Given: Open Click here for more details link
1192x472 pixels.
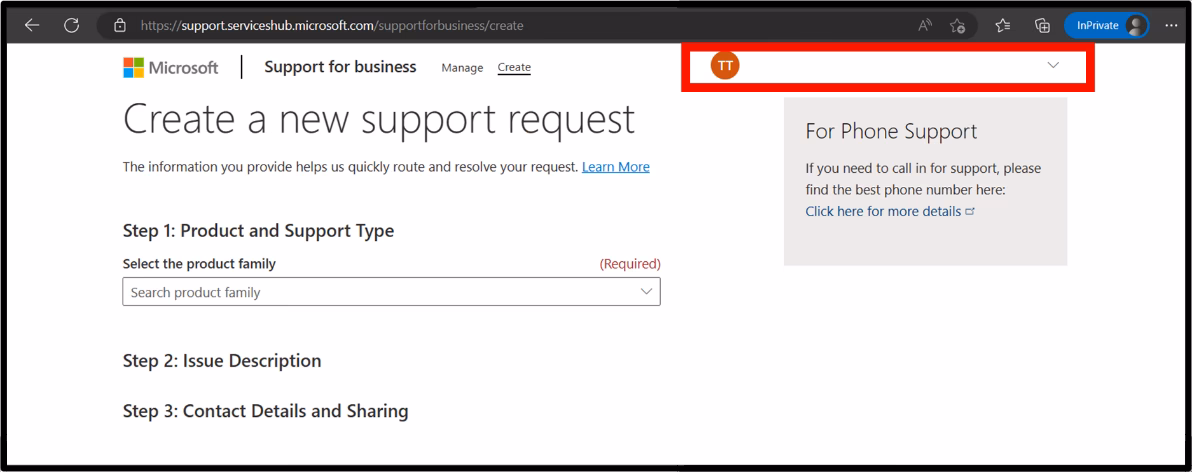Looking at the screenshot, I should pyautogui.click(x=889, y=211).
